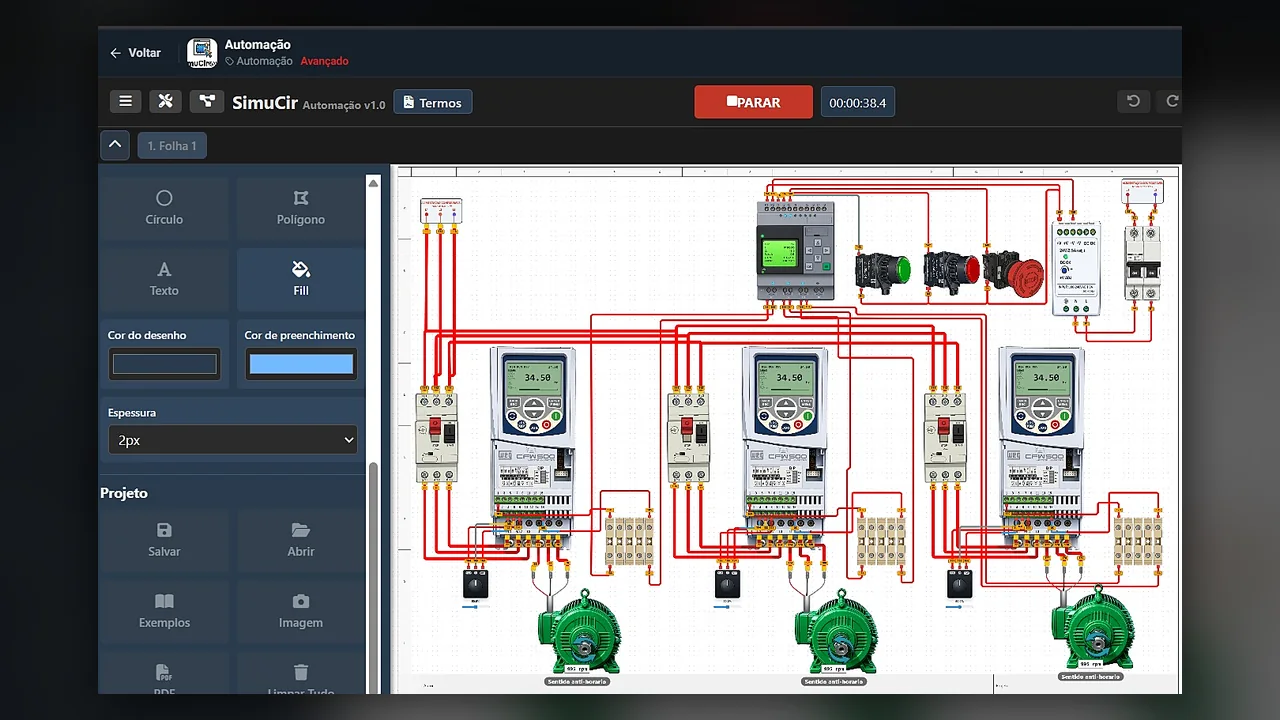Open the Cor do desenho color swatch
The height and width of the screenshot is (720, 1280).
165,364
